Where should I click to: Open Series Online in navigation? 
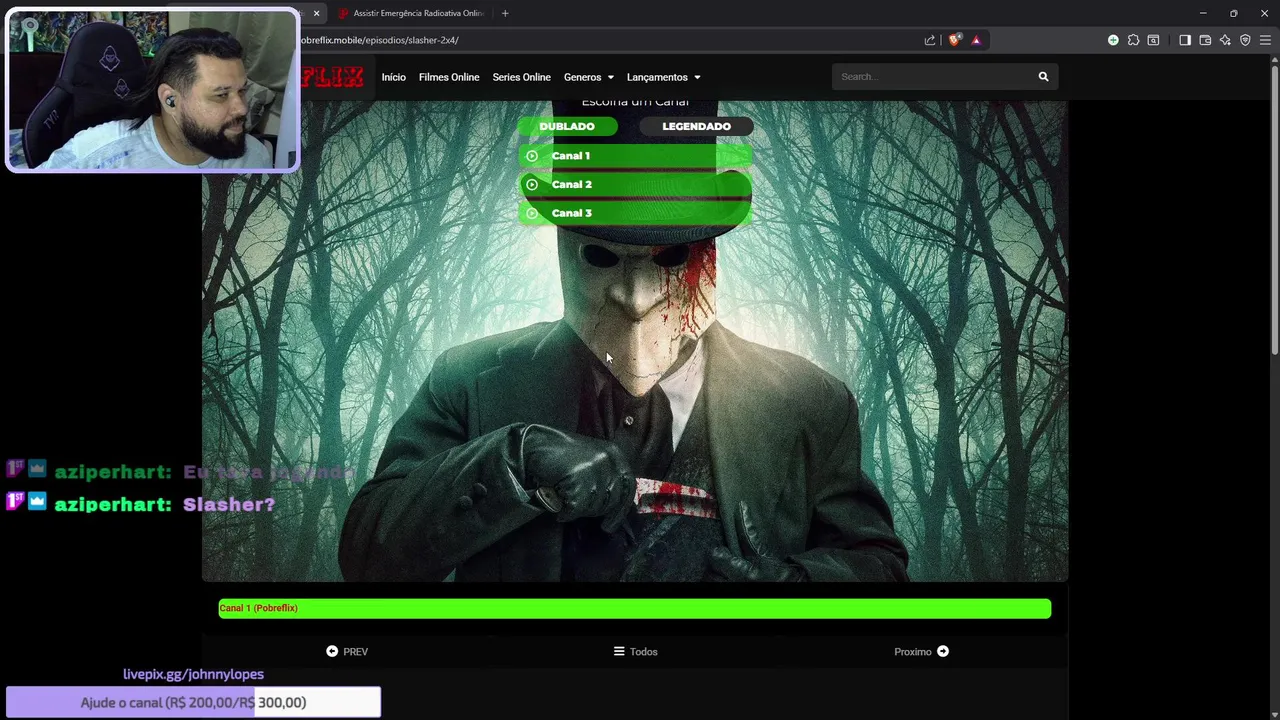[x=521, y=77]
